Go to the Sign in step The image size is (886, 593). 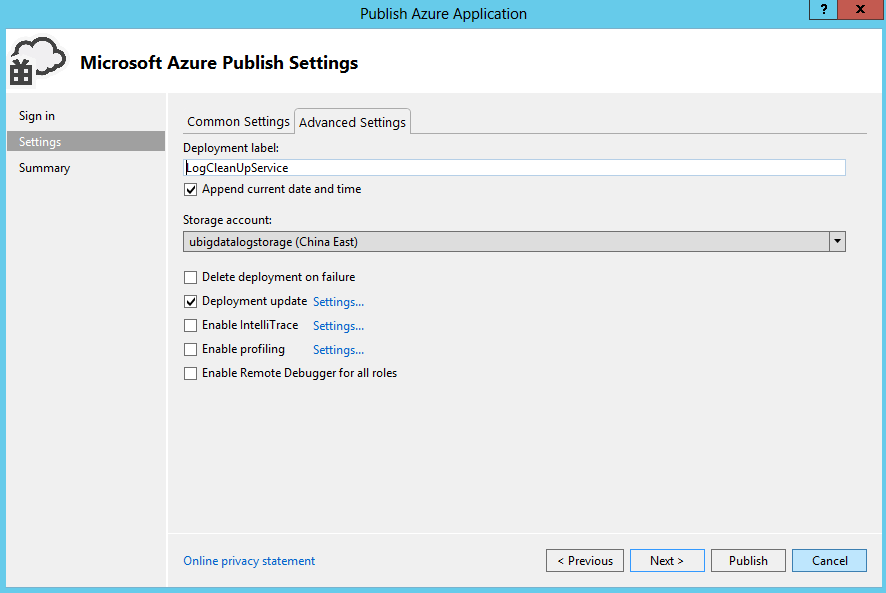tap(37, 117)
